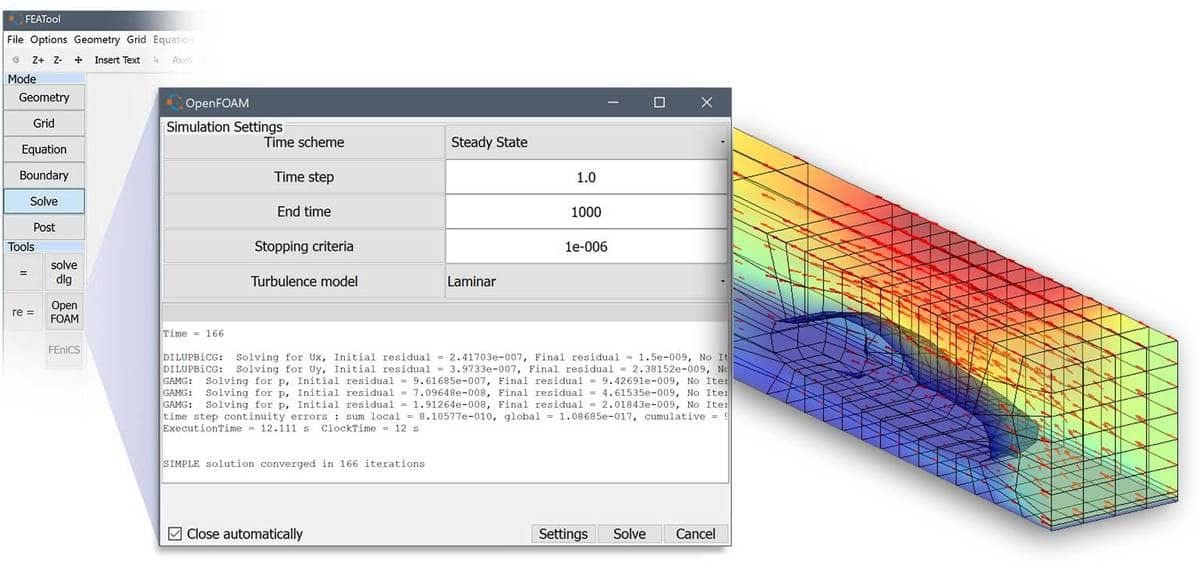This screenshot has width=1200, height=566.
Task: Open the Grid menu
Action: point(136,40)
